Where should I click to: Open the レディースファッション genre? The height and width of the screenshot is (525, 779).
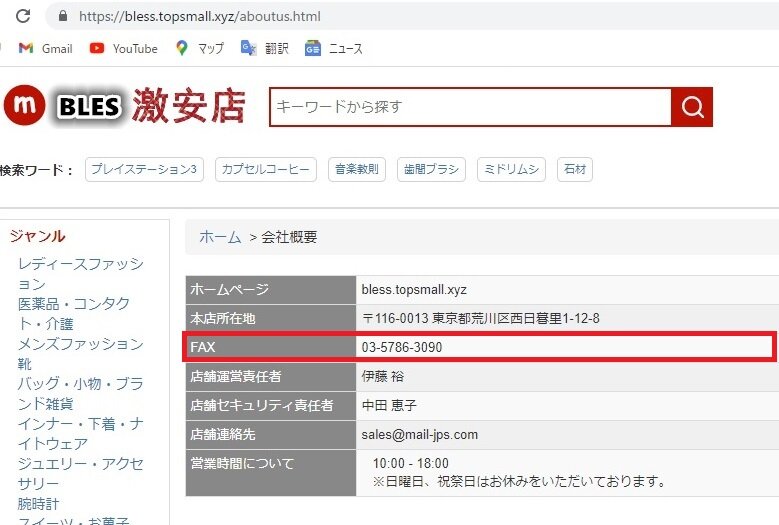tap(80, 274)
